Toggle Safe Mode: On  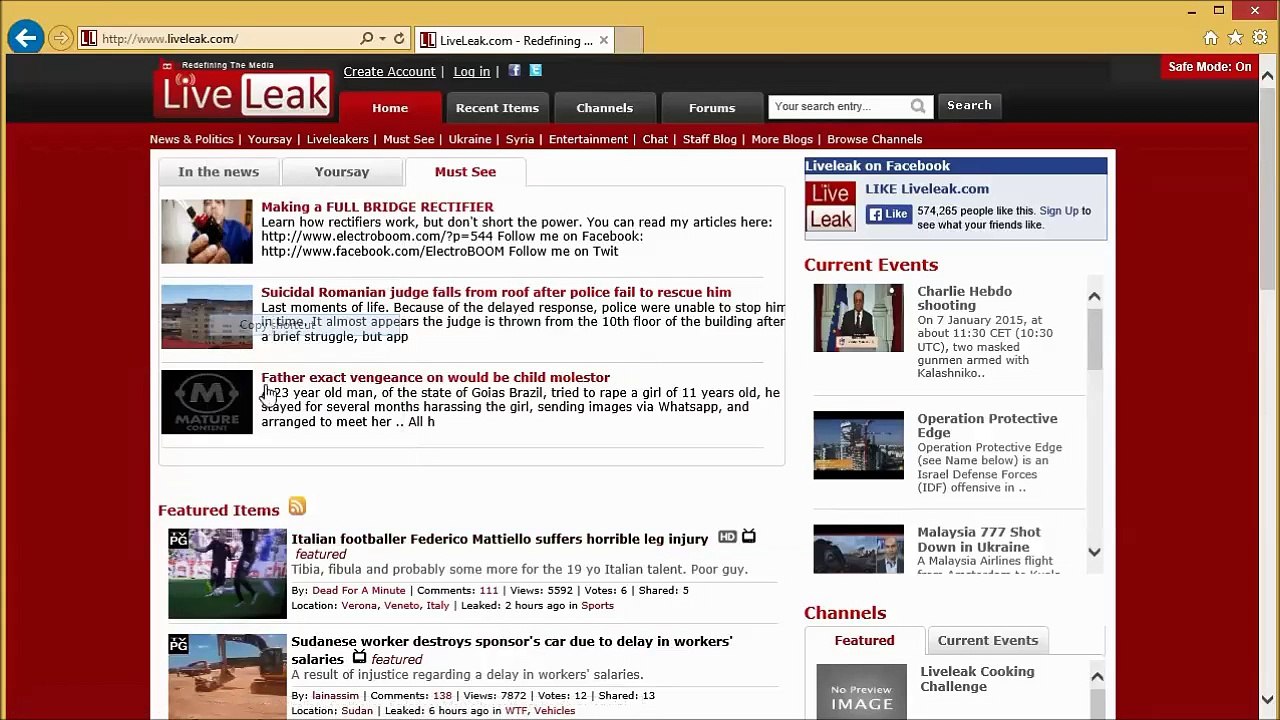pyautogui.click(x=1209, y=67)
